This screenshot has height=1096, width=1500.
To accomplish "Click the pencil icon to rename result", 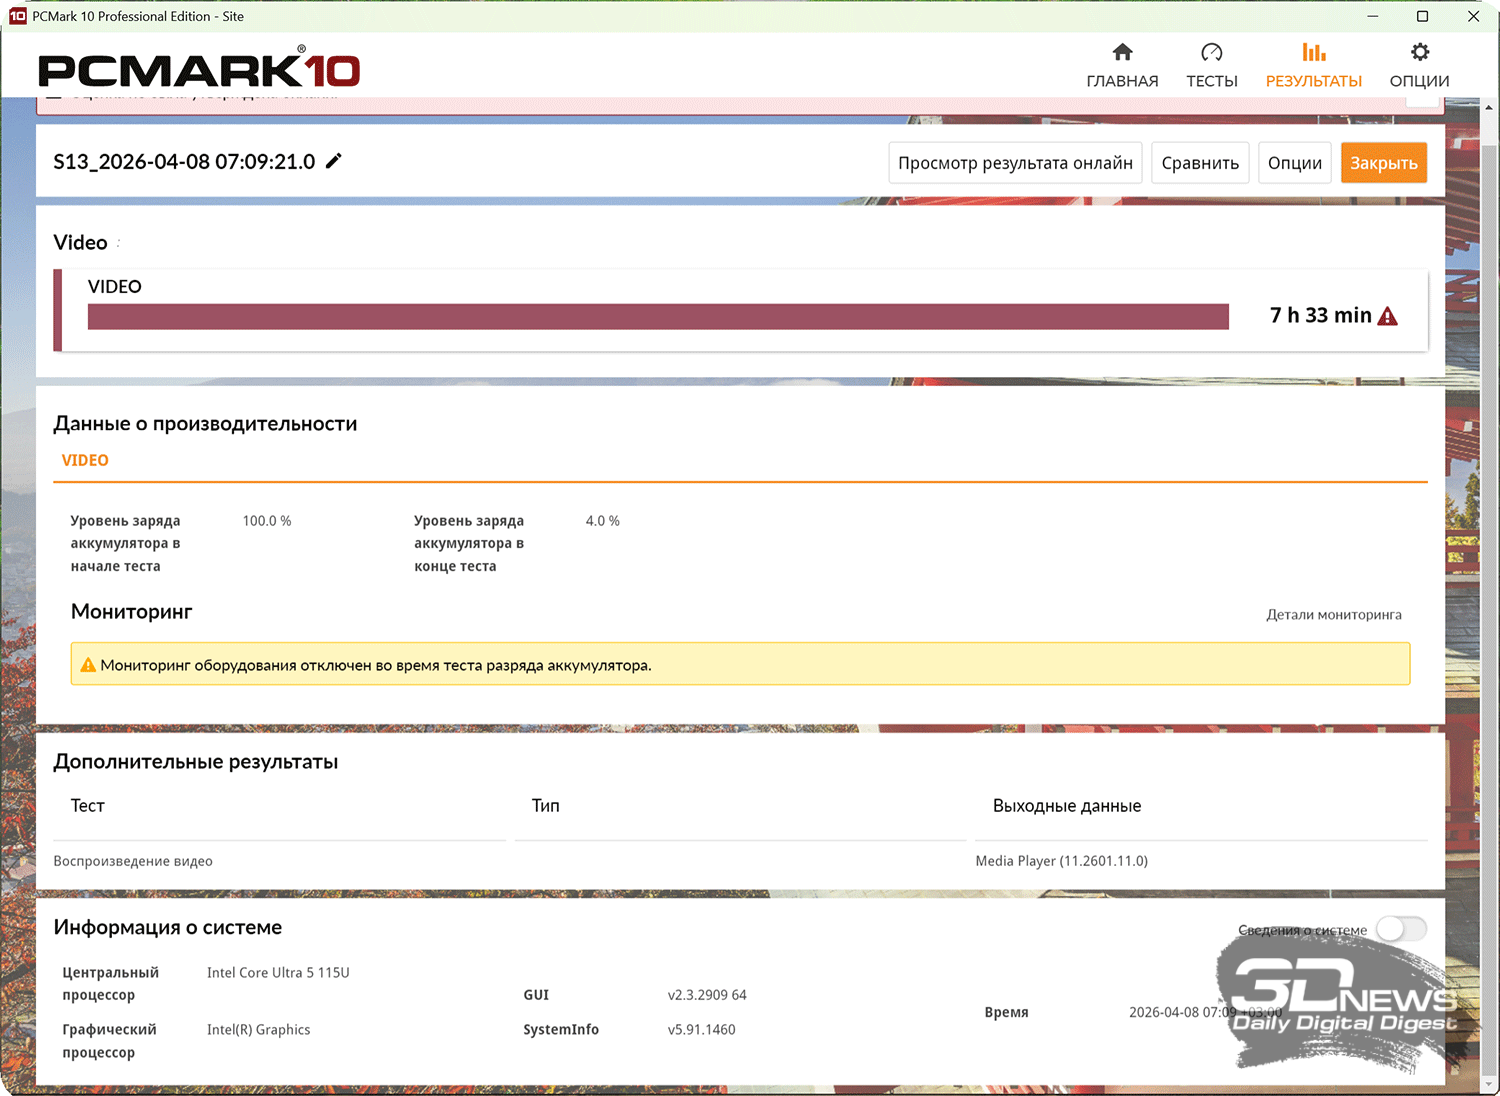I will pyautogui.click(x=334, y=161).
